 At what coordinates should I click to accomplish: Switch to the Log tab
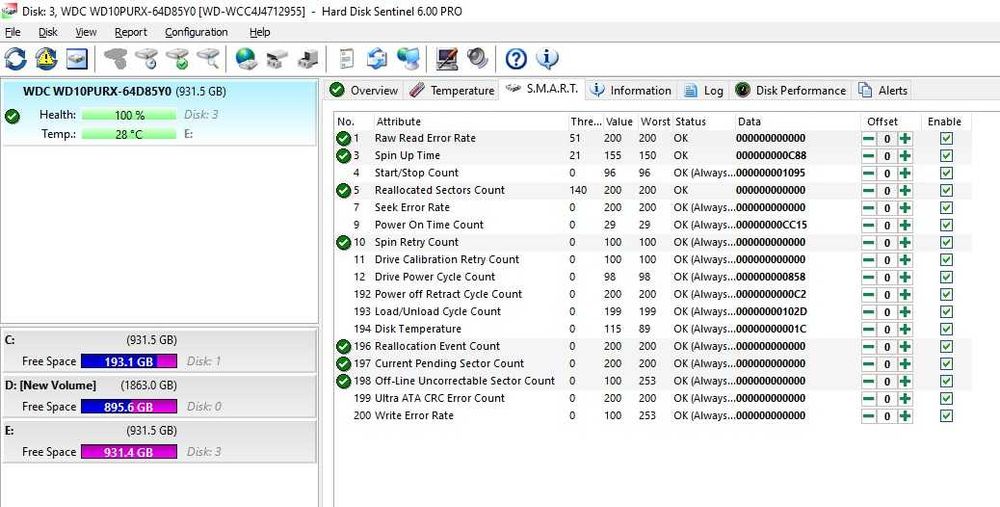click(x=703, y=91)
